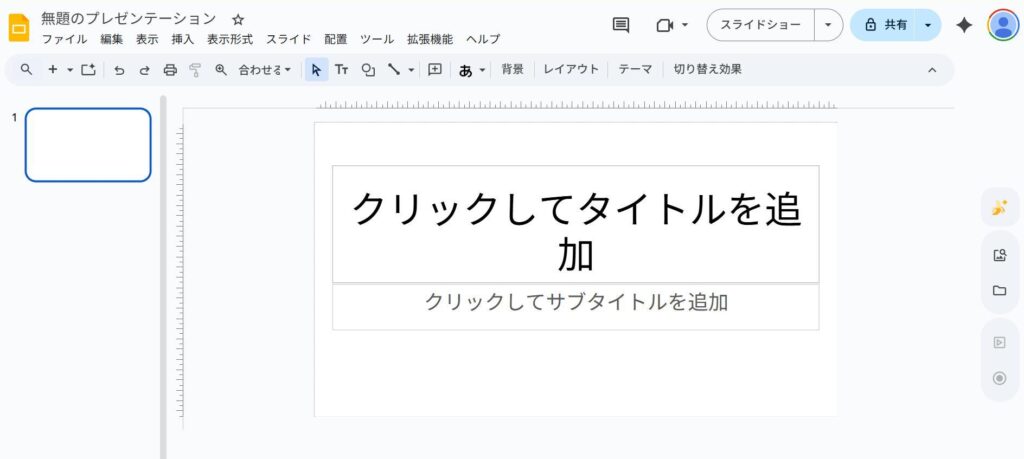Open the スライド menu
Screen dimensions: 1024x459
click(x=289, y=39)
